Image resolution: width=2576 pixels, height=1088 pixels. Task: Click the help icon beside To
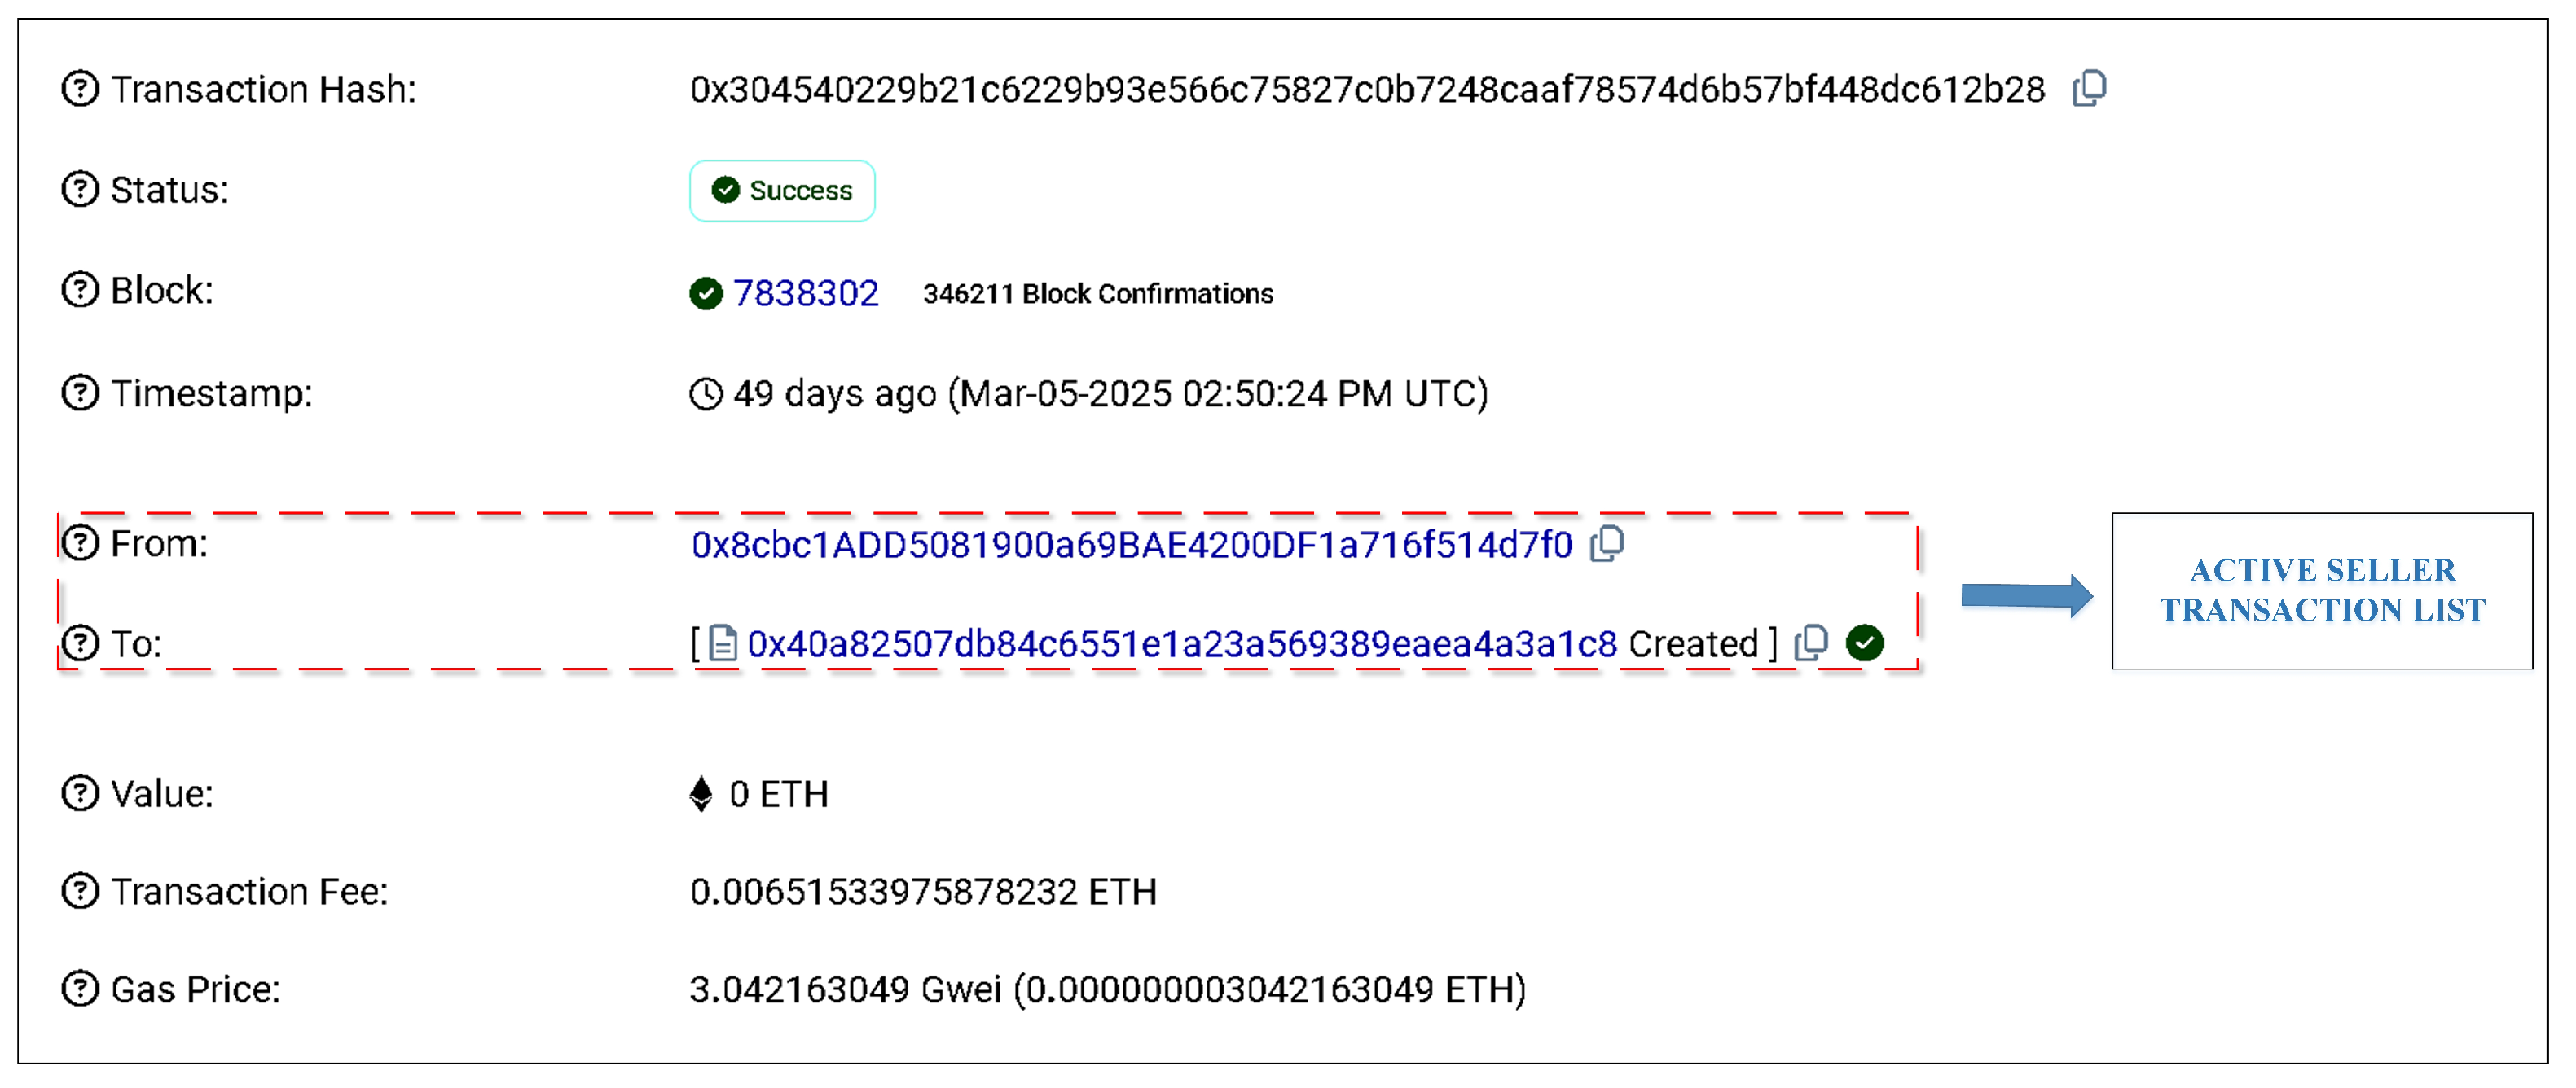(x=80, y=643)
